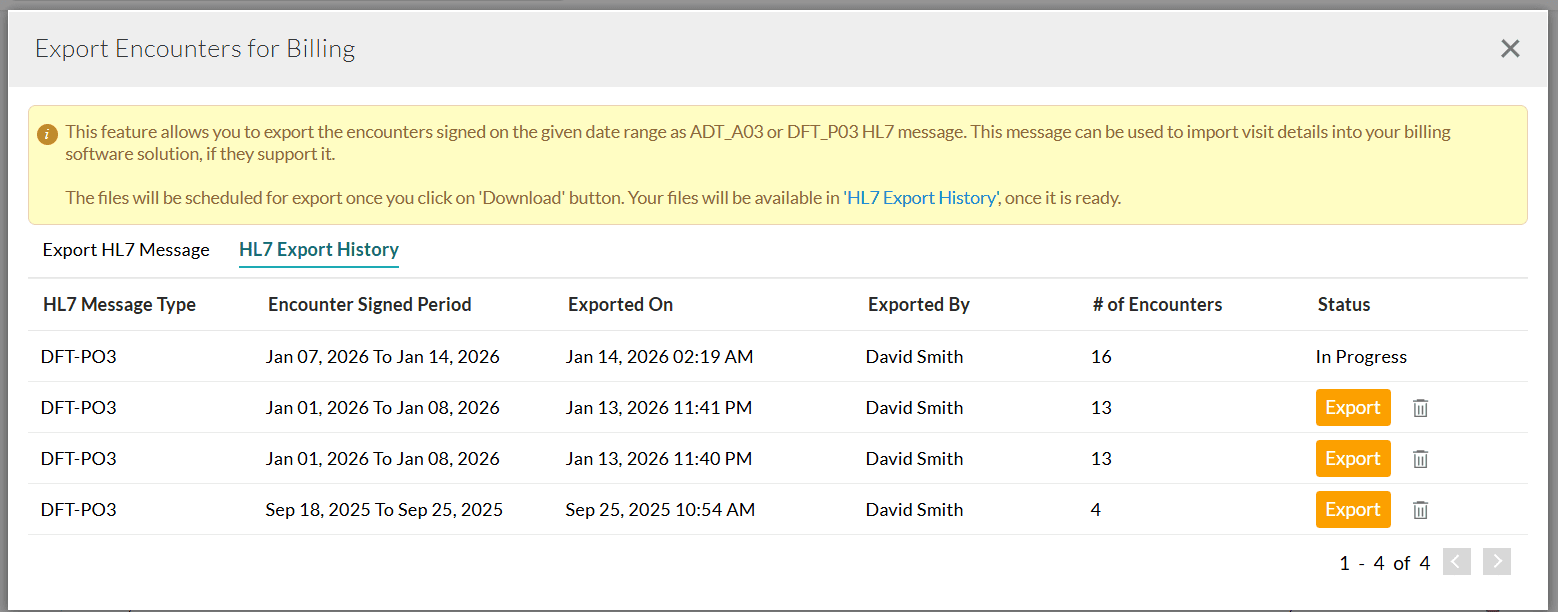1558x612 pixels.
Task: Select the encounter count '16' value
Action: click(x=1101, y=356)
